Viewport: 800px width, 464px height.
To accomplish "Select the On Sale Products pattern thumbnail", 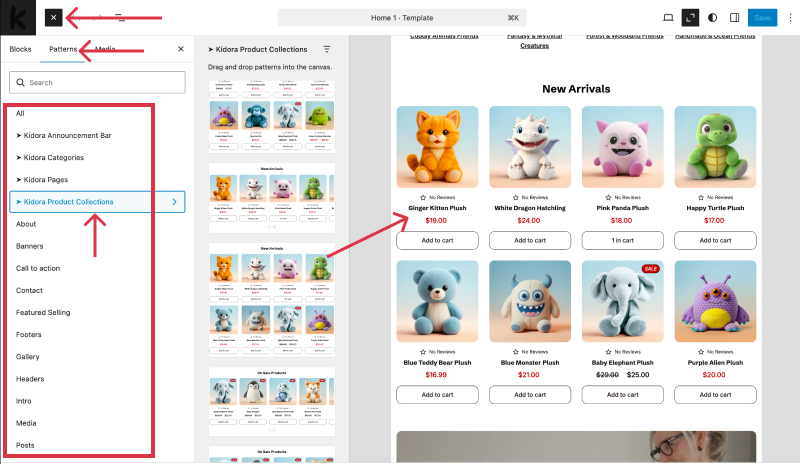I will click(271, 401).
